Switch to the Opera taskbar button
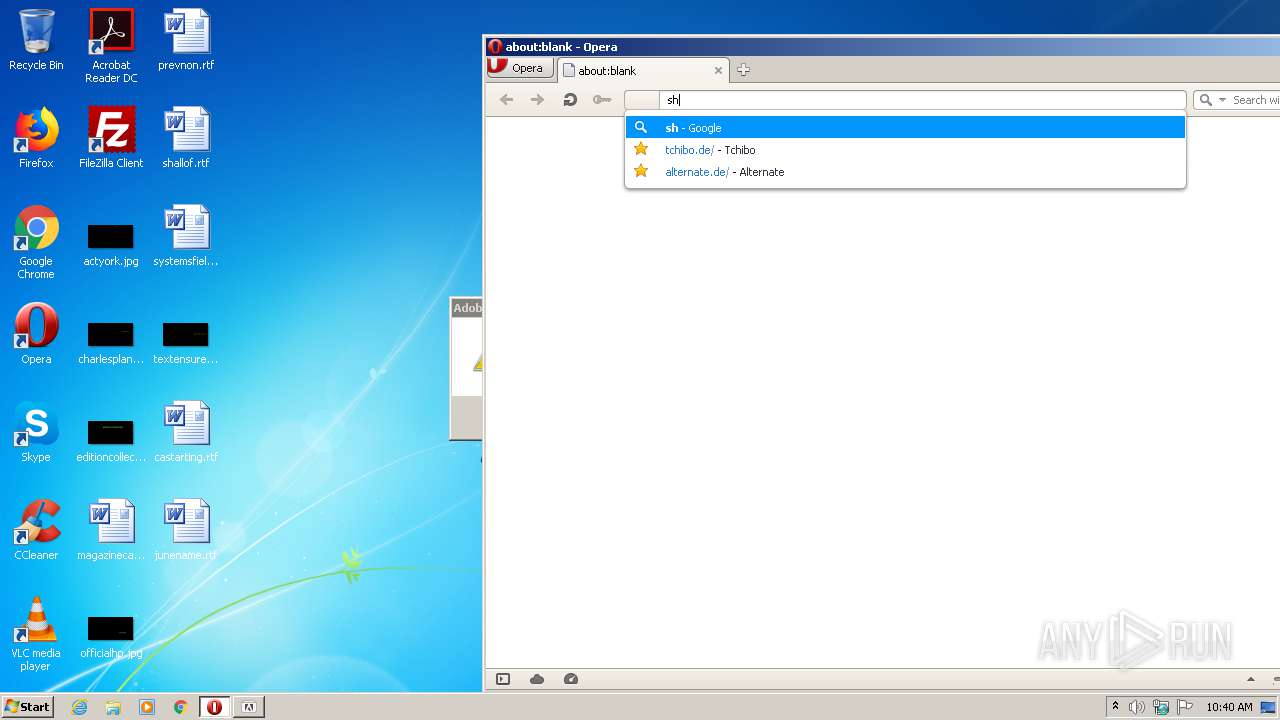This screenshot has width=1280, height=720. [x=214, y=707]
